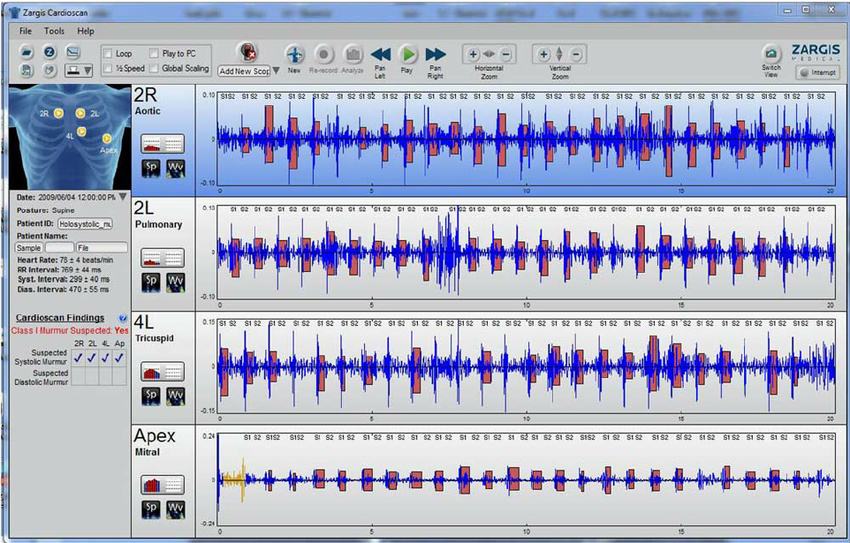Click the green Play button

pyautogui.click(x=408, y=54)
